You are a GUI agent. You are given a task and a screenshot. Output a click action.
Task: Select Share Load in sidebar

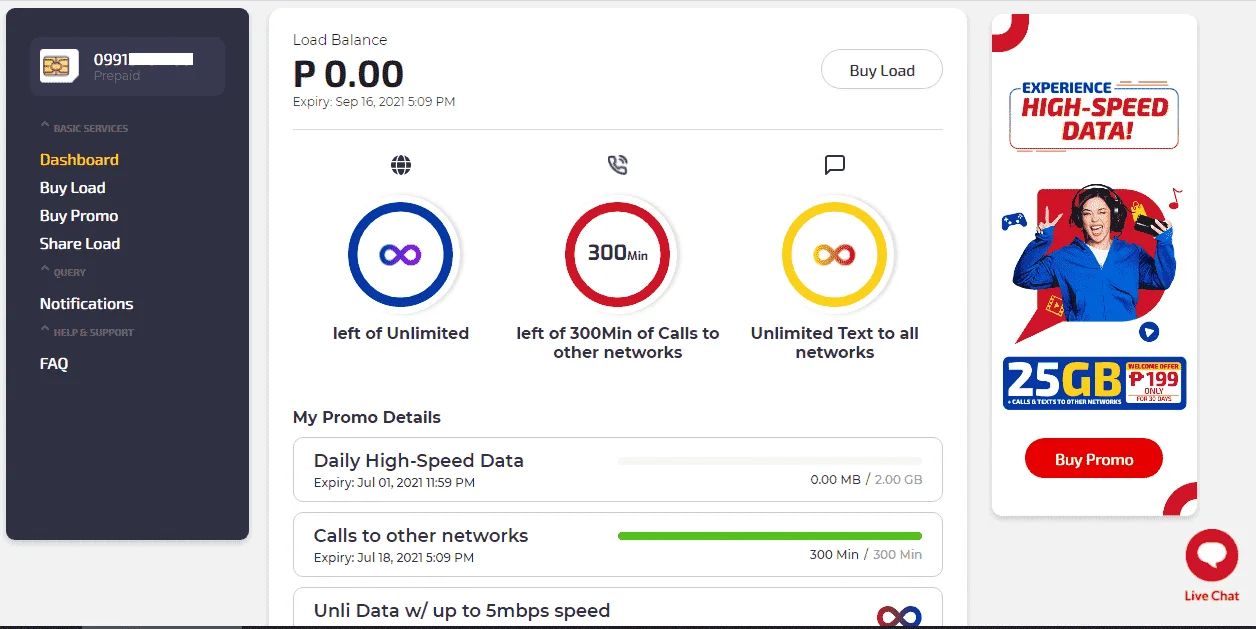point(80,244)
